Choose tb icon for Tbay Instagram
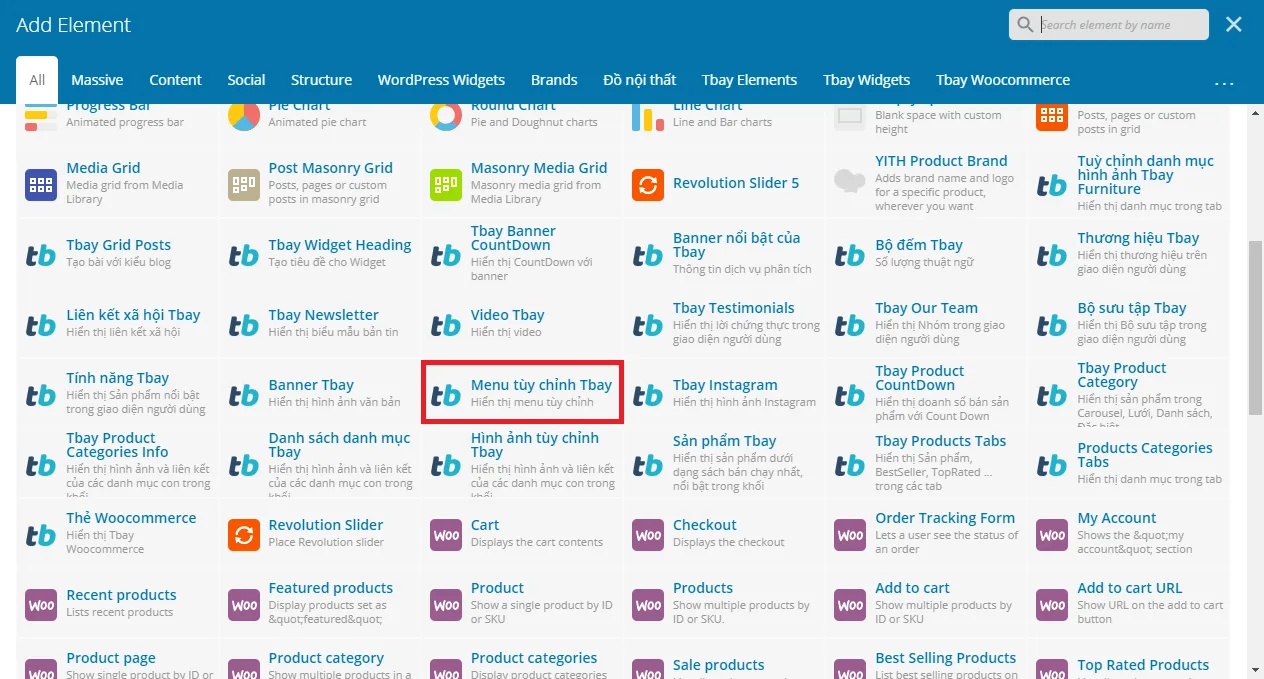The width and height of the screenshot is (1264, 679). [648, 395]
